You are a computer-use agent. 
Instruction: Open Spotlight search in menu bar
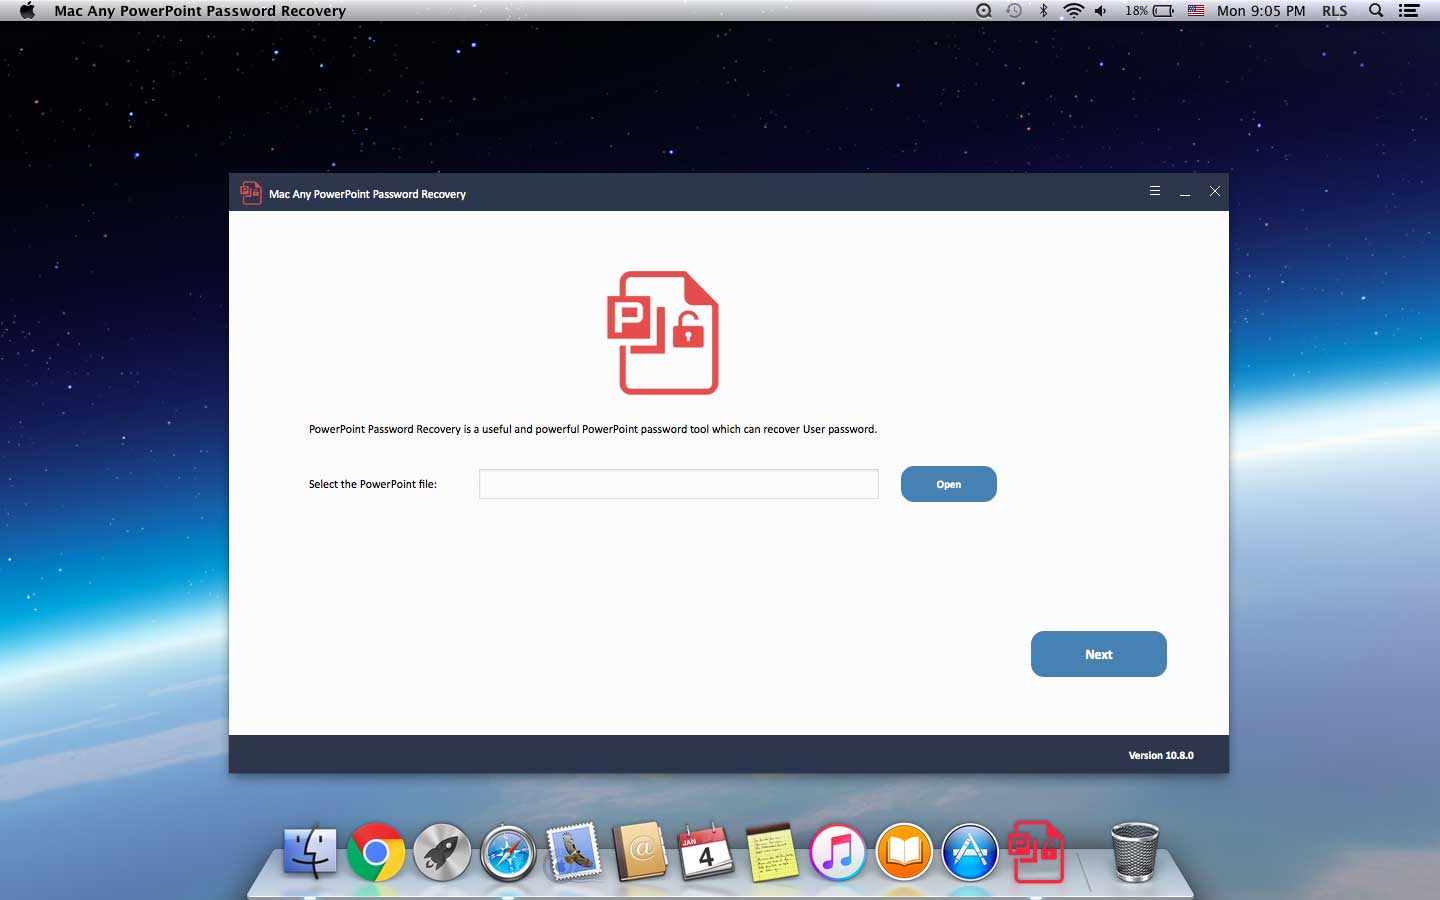click(x=1376, y=11)
